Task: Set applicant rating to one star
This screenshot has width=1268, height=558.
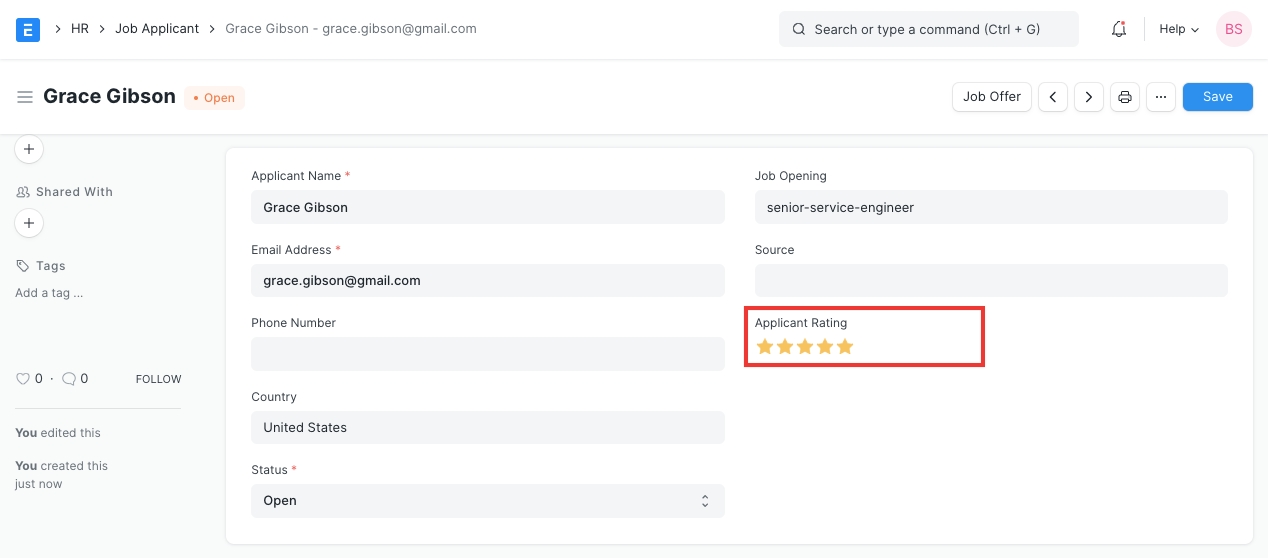Action: pyautogui.click(x=765, y=347)
